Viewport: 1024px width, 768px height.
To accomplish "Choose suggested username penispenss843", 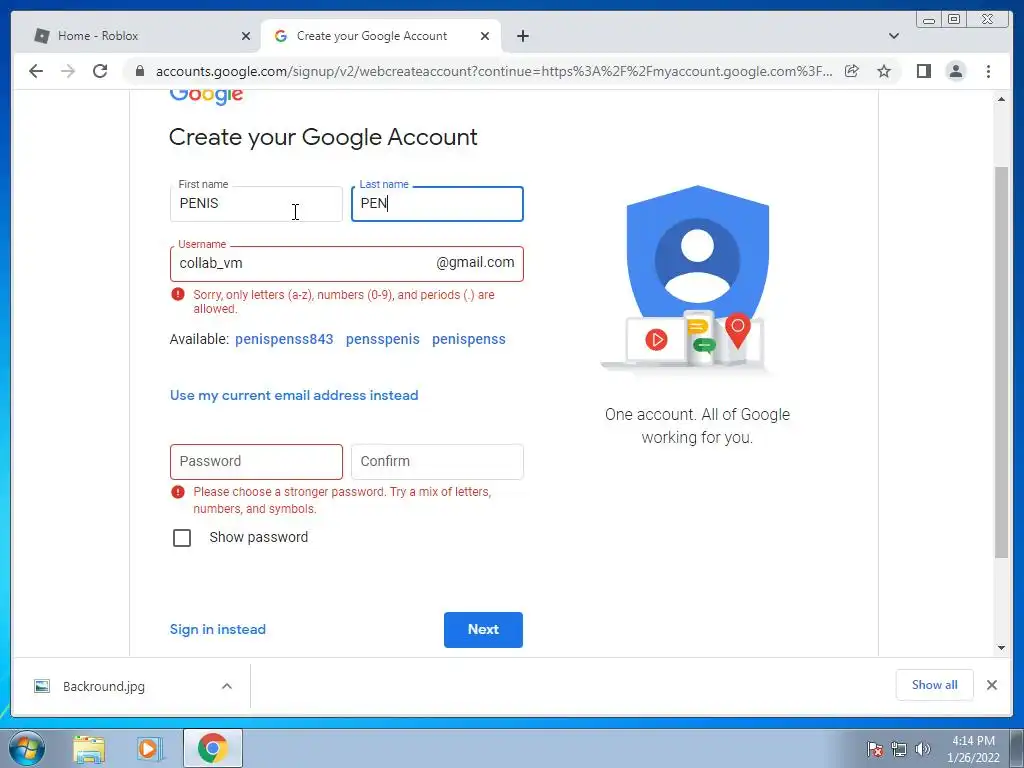I will pyautogui.click(x=284, y=339).
